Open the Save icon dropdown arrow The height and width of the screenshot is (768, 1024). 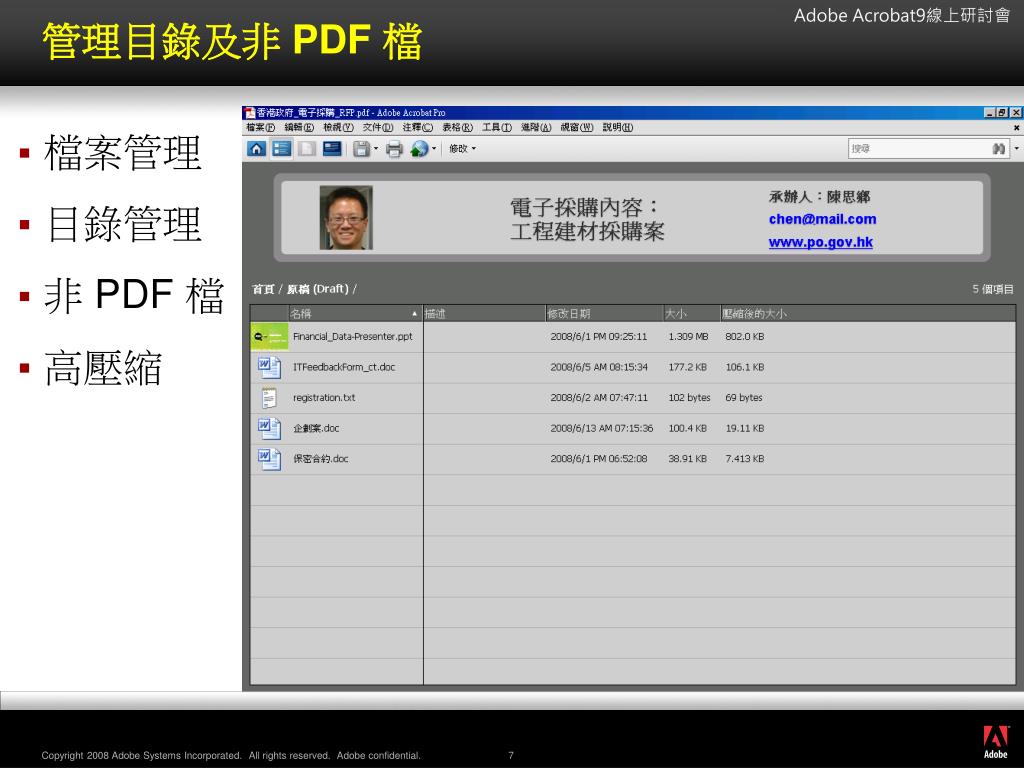point(376,149)
